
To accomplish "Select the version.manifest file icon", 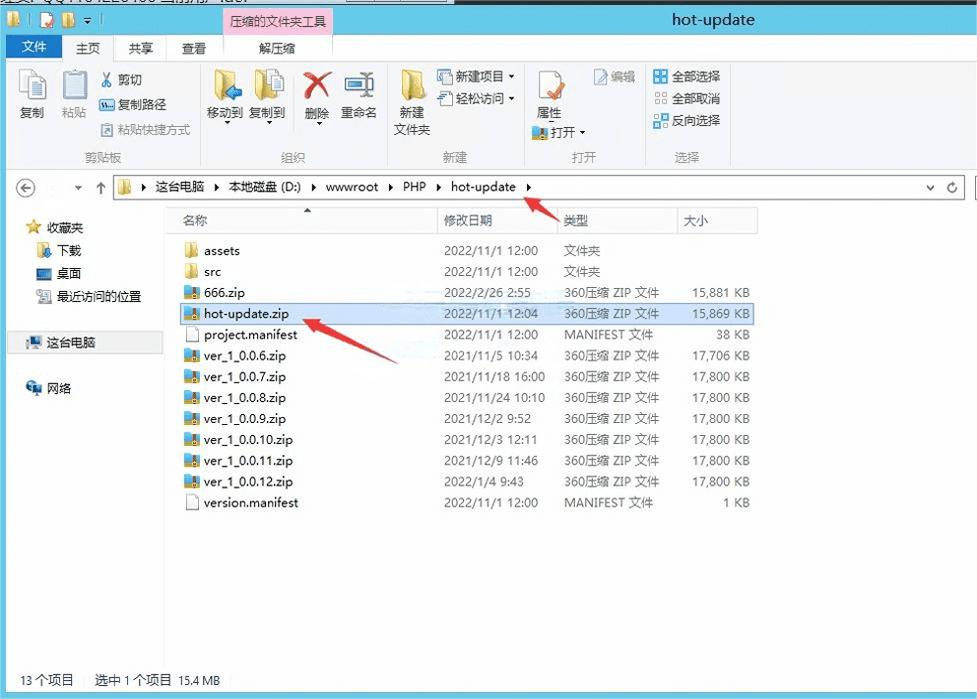I will coord(192,502).
